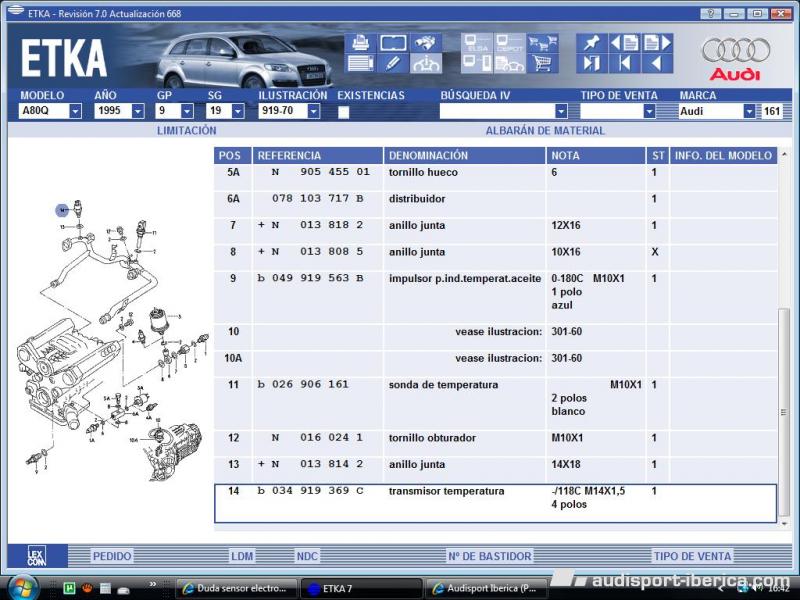Select row 11 sonda de temperatura
Viewport: 800px width, 600px height.
tap(495, 404)
